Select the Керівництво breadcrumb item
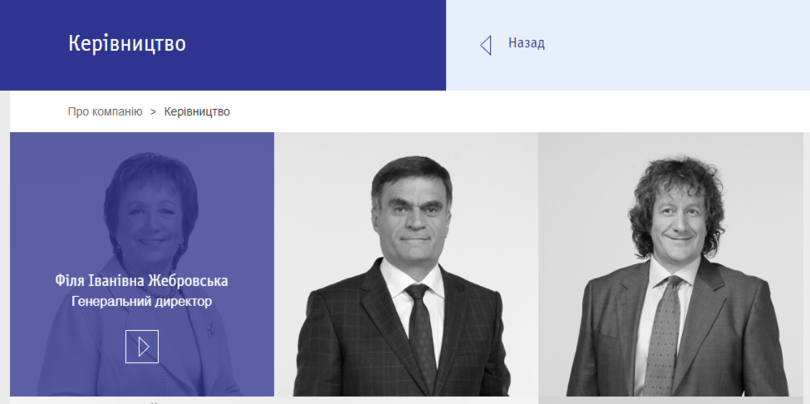The image size is (810, 404). [x=197, y=112]
